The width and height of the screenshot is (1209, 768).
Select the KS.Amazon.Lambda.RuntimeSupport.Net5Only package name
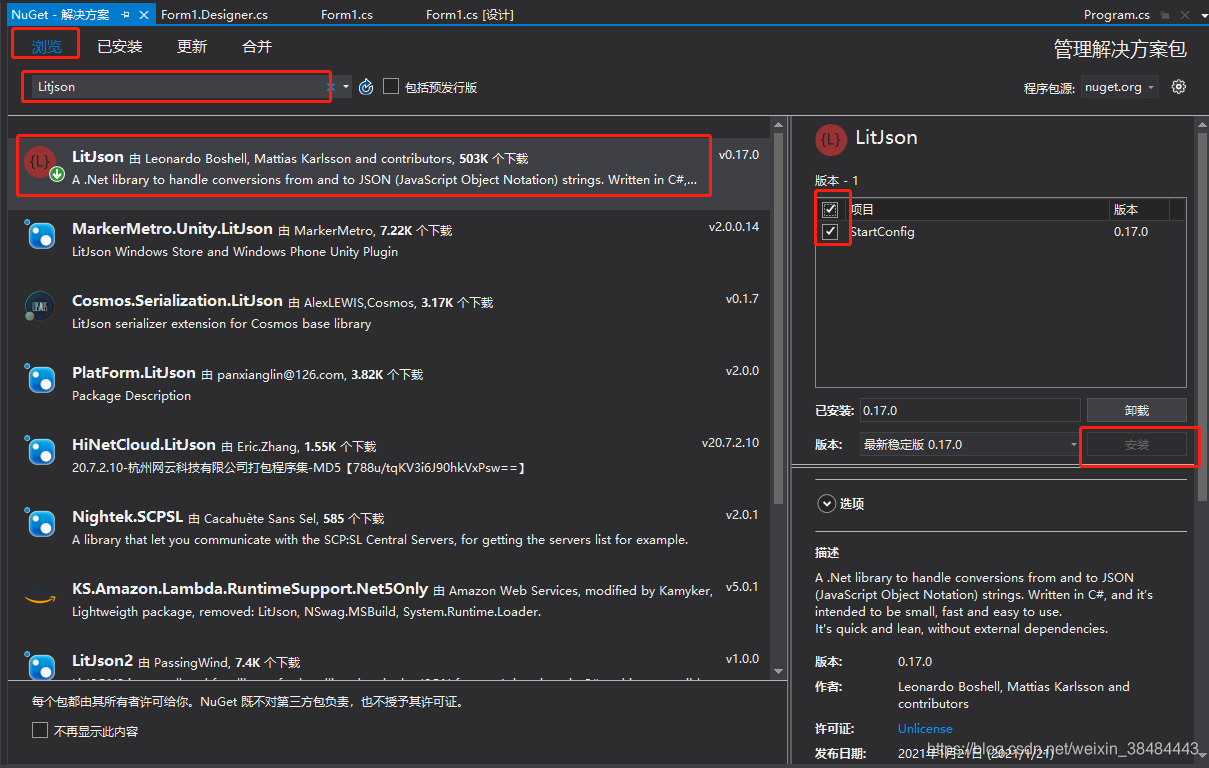click(x=250, y=589)
